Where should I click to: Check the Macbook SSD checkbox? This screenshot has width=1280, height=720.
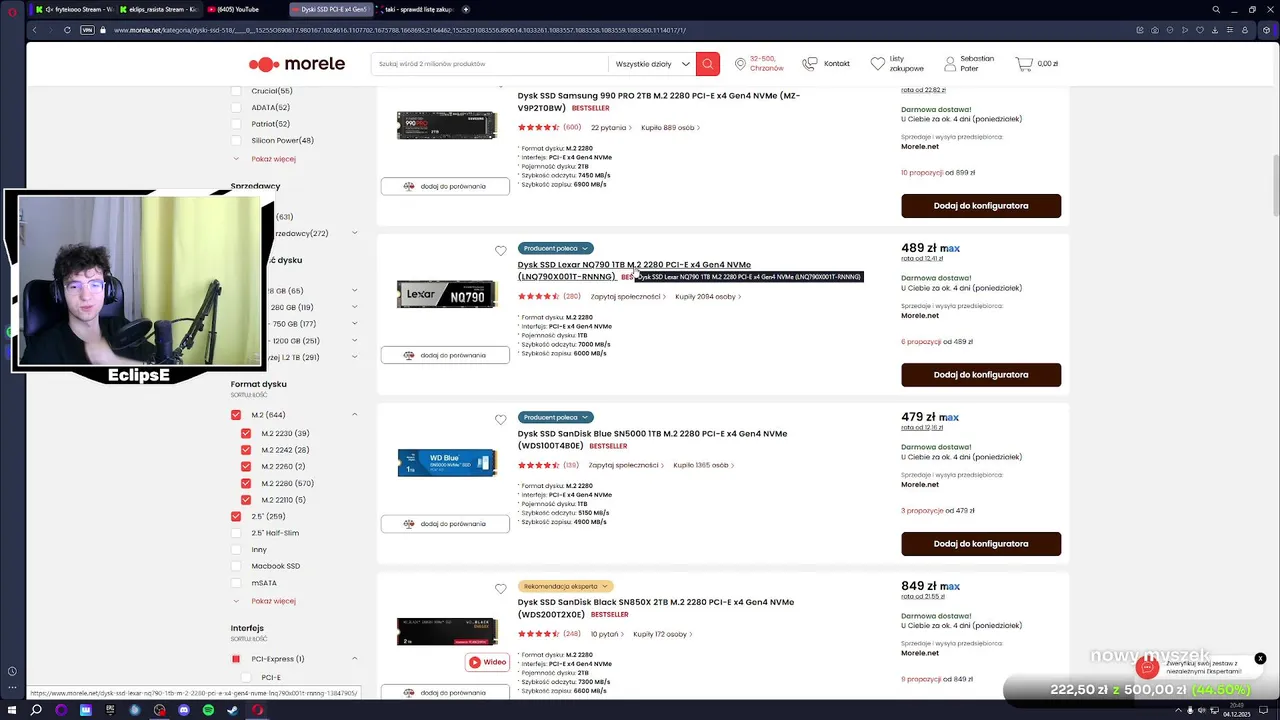tap(236, 566)
